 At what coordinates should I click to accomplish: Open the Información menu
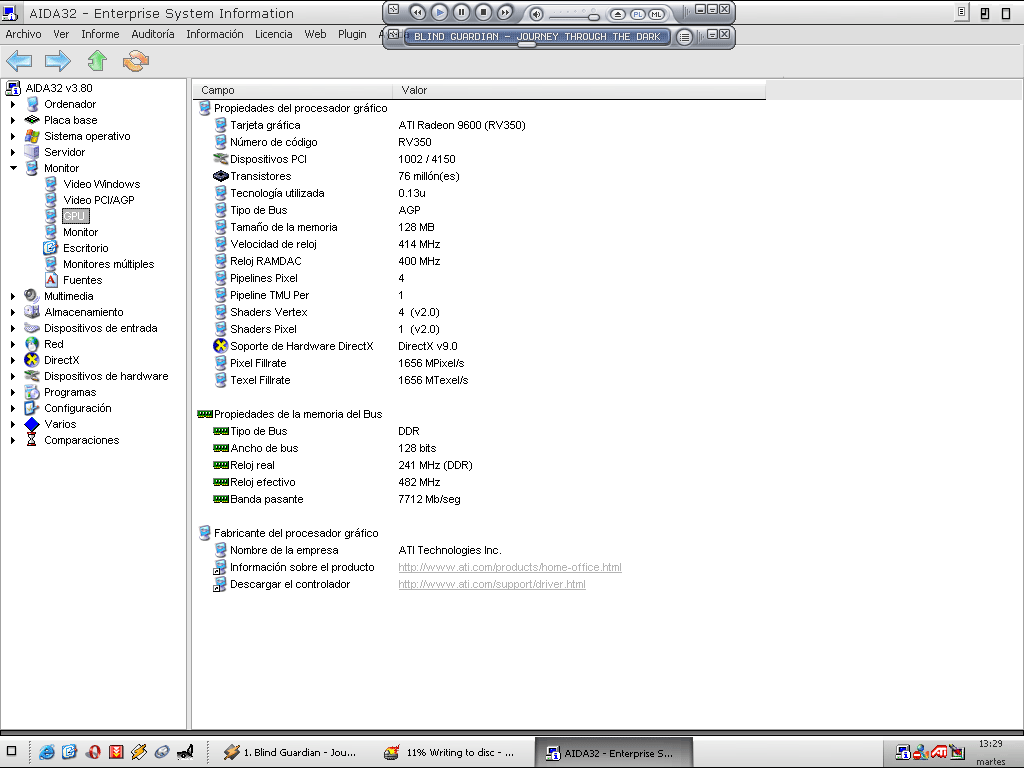click(x=215, y=34)
